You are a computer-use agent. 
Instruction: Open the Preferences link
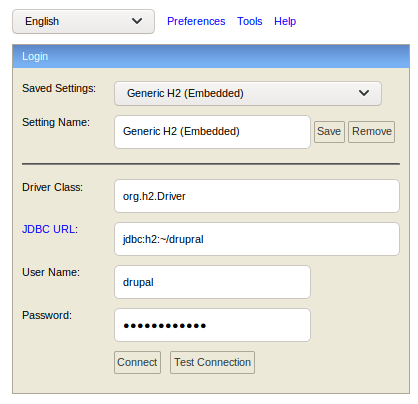(x=196, y=21)
